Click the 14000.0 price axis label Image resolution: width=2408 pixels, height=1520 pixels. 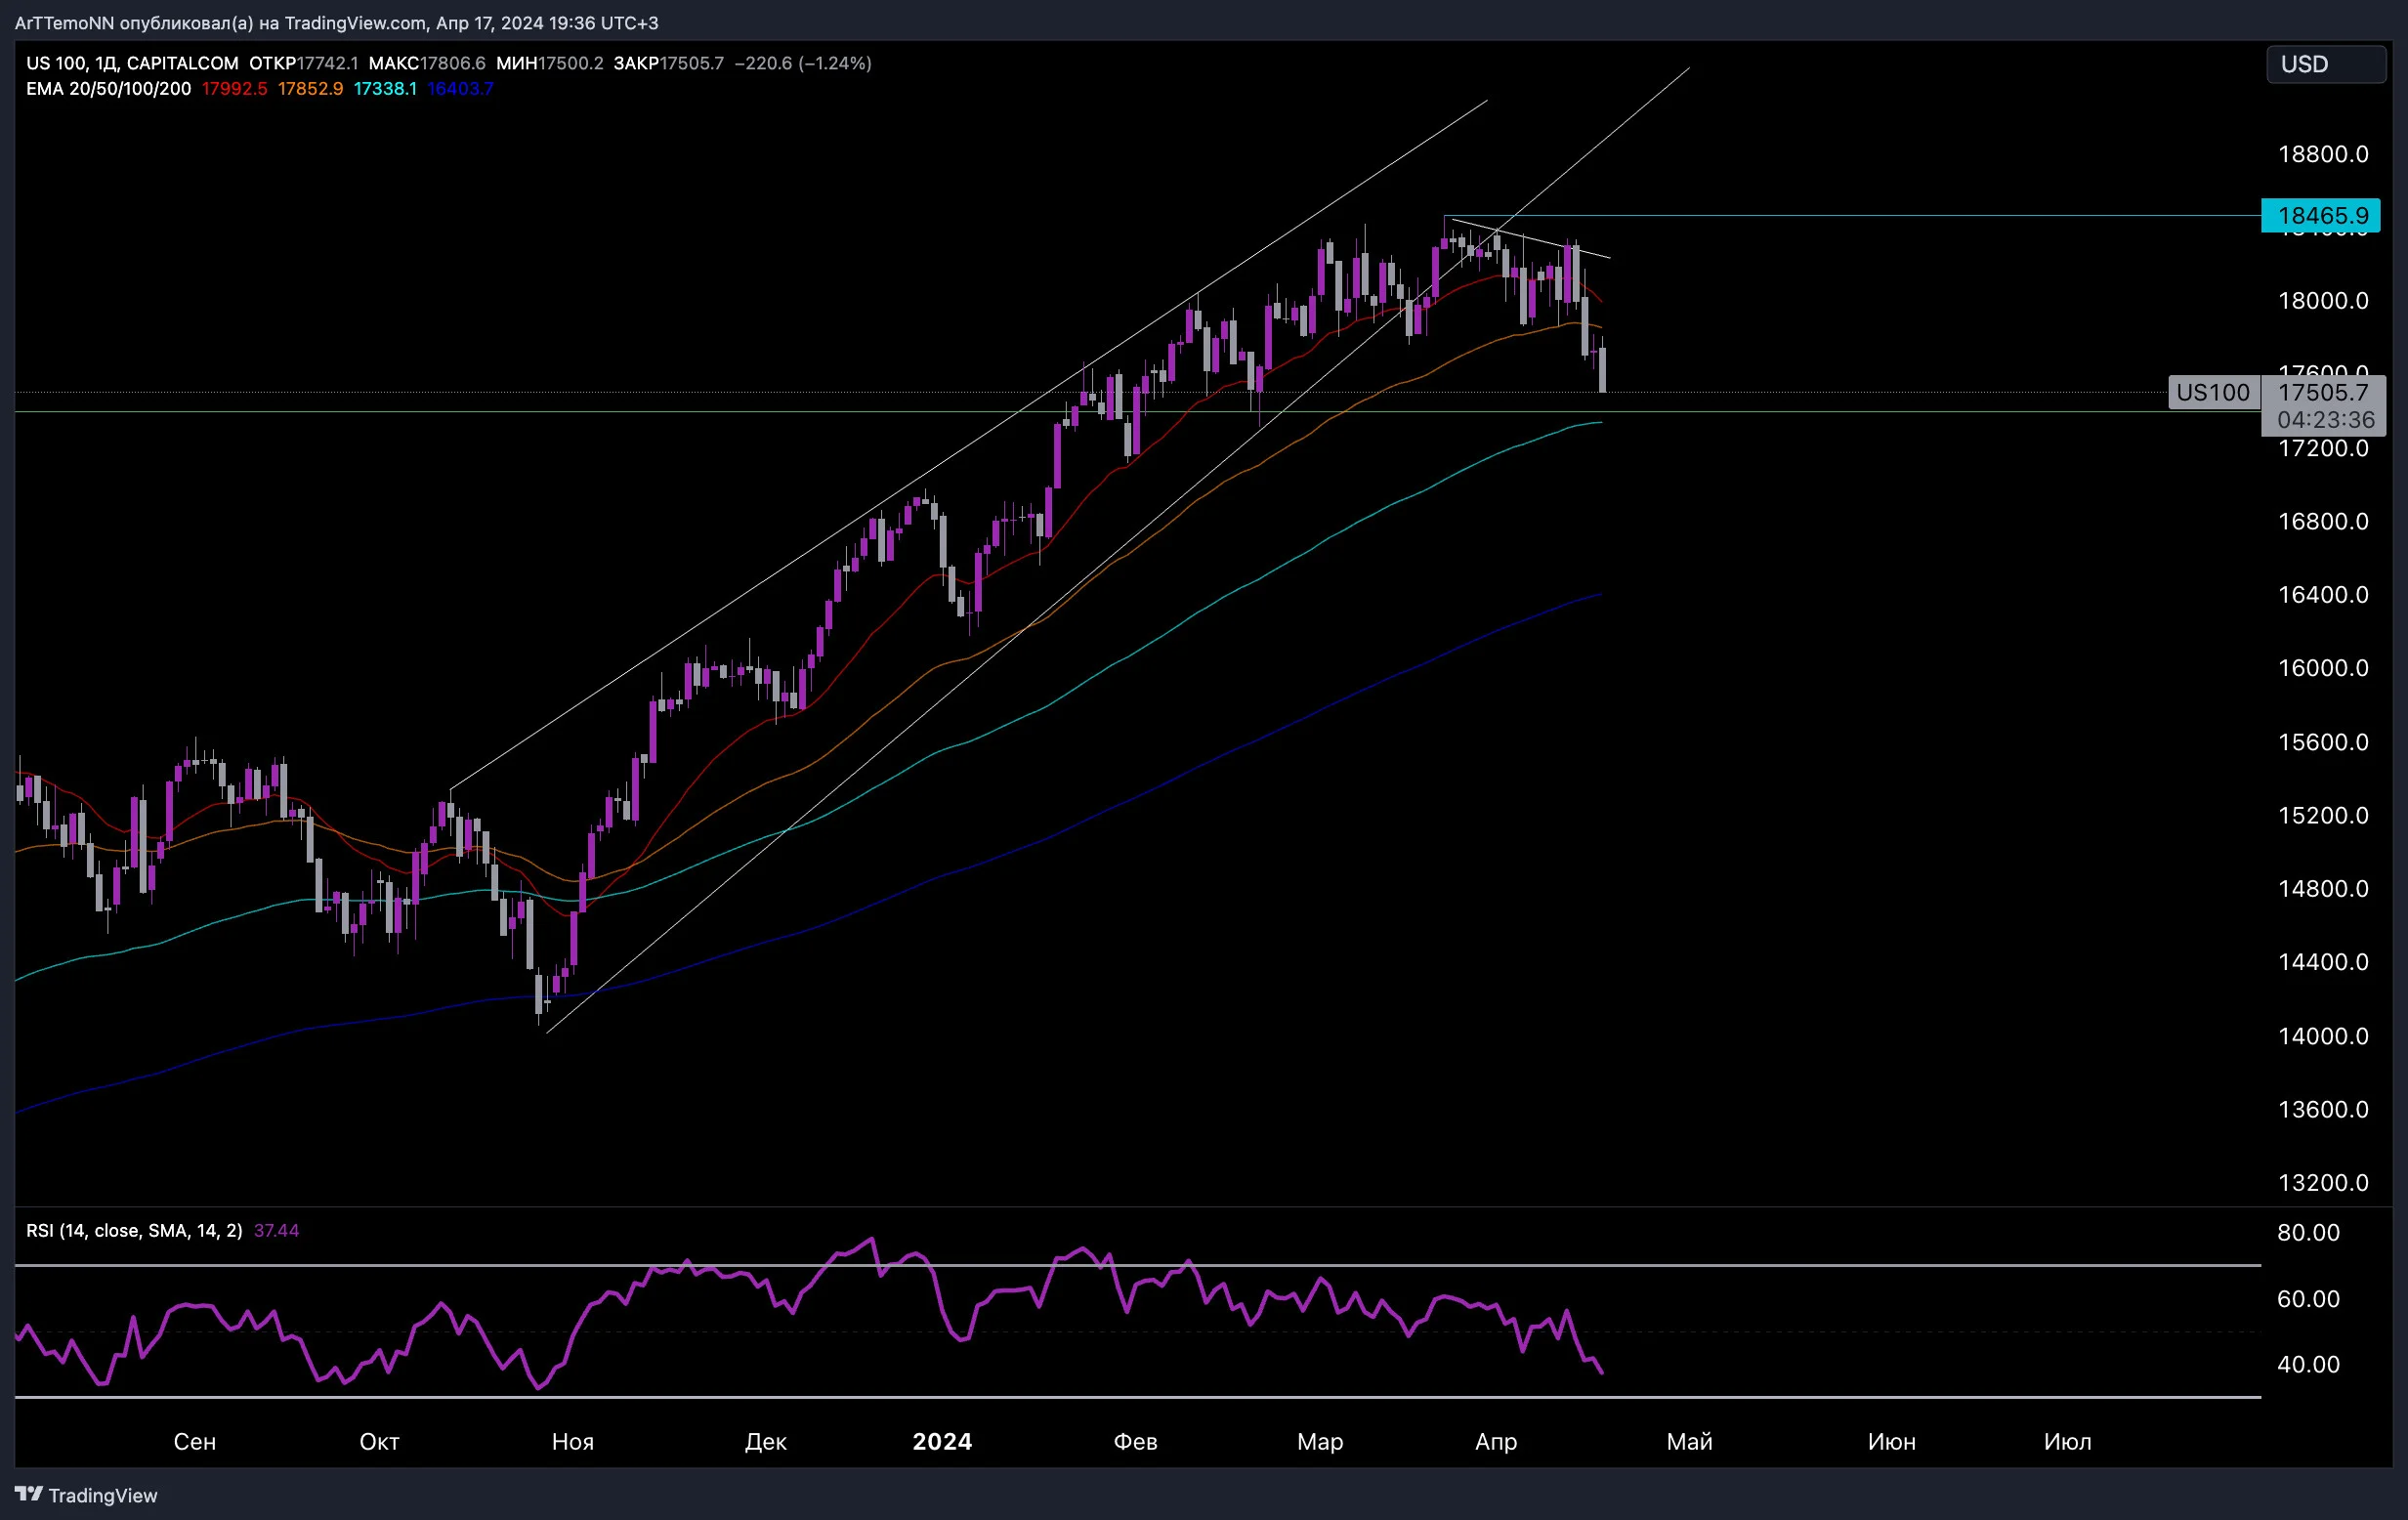point(2323,1036)
